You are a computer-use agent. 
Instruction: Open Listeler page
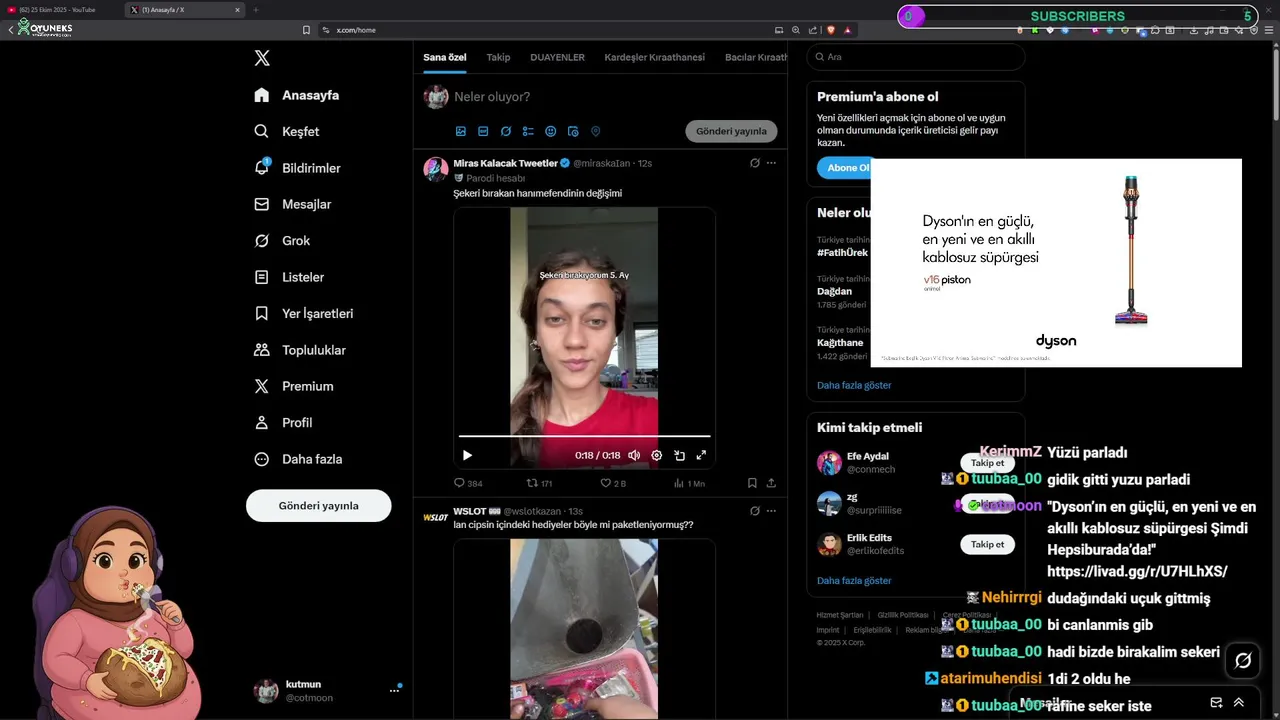(x=289, y=277)
